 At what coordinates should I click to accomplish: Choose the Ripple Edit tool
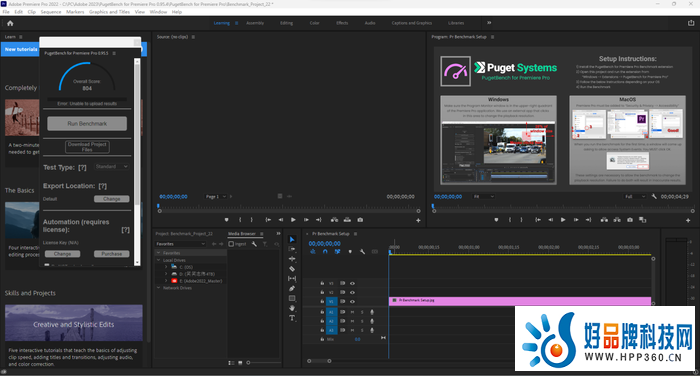coord(292,259)
